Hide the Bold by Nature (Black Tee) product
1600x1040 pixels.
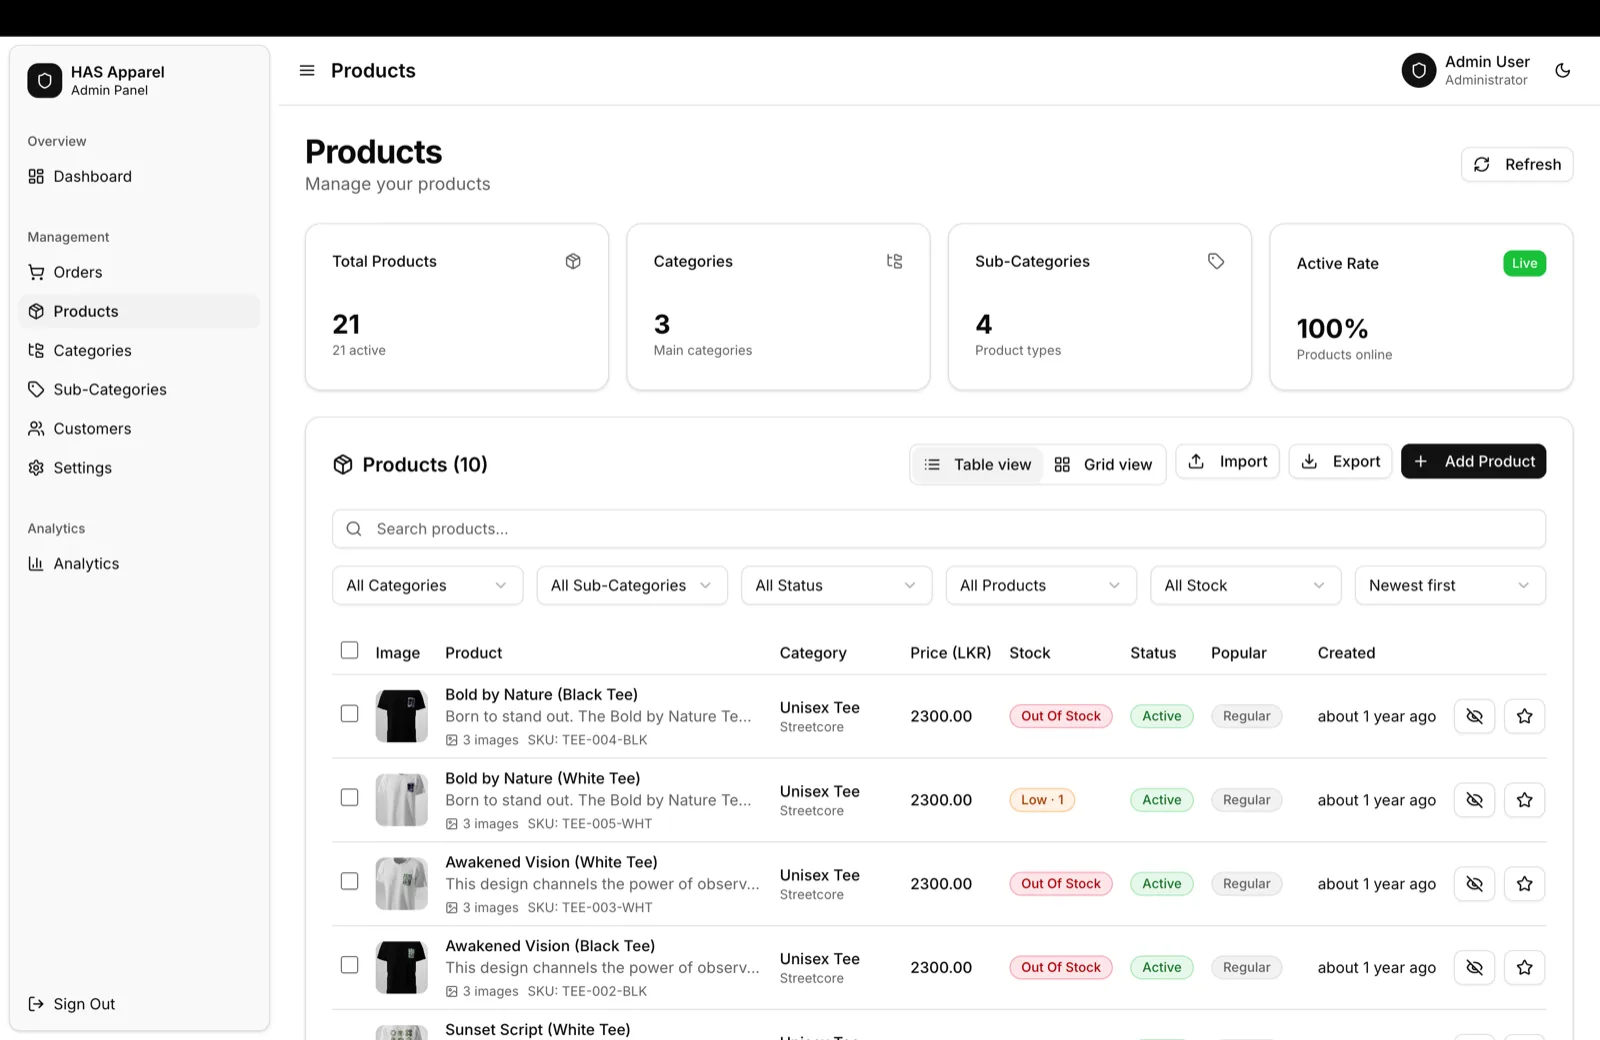[x=1475, y=716]
